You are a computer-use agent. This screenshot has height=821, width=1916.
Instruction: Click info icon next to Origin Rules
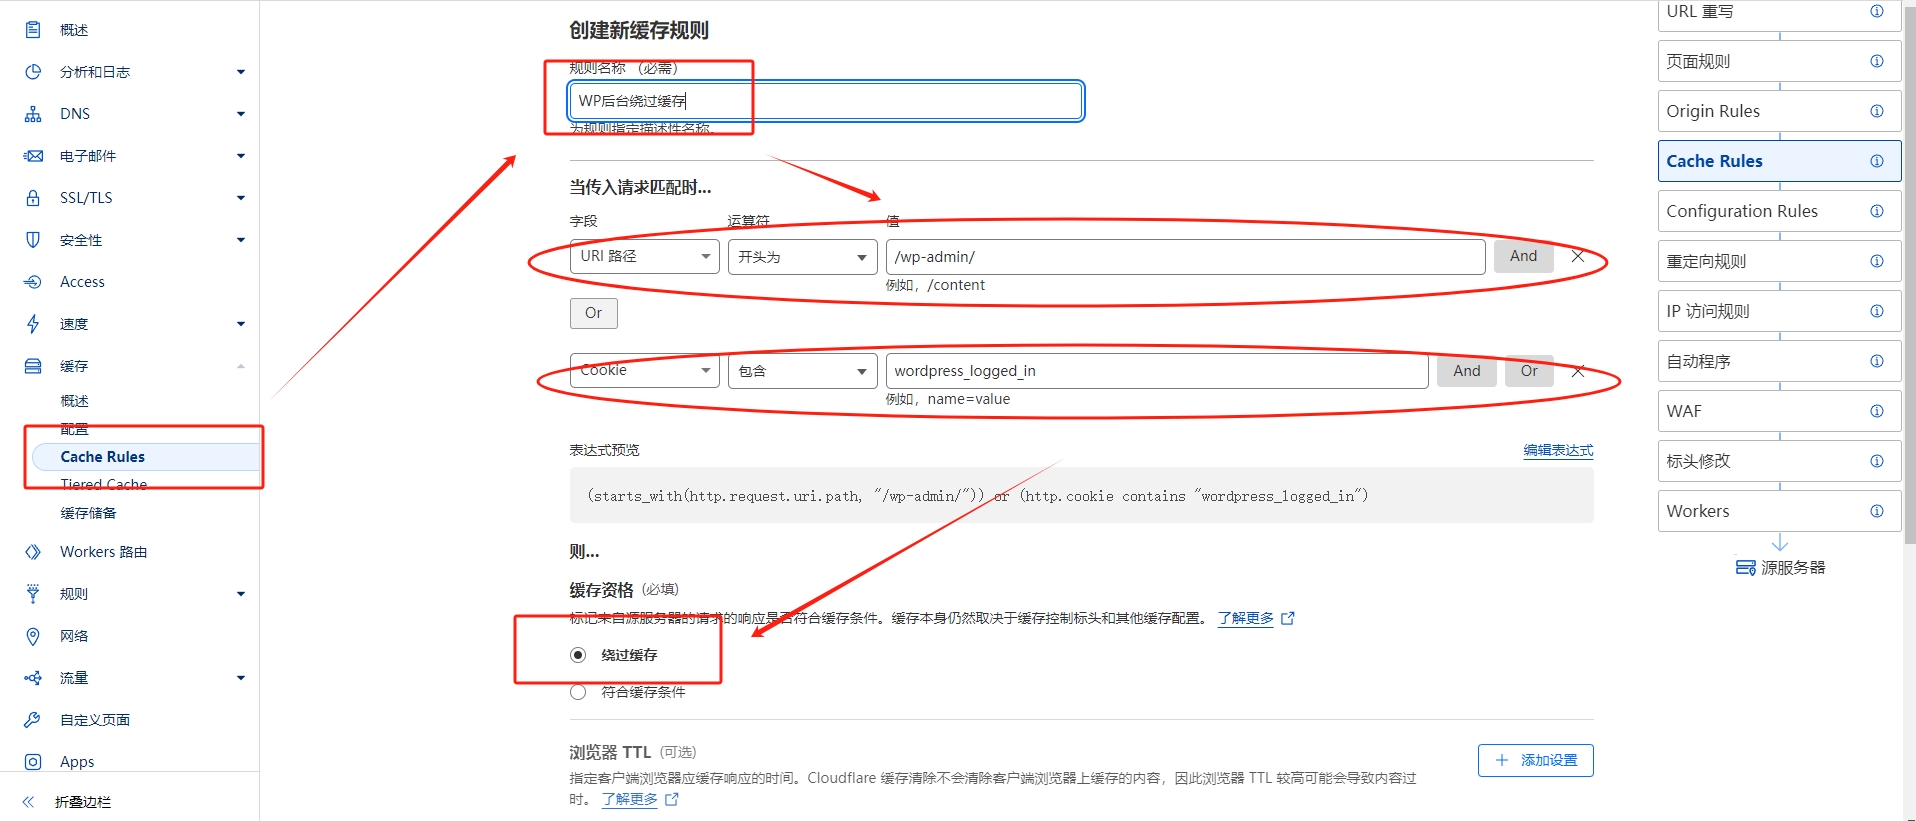[1877, 111]
